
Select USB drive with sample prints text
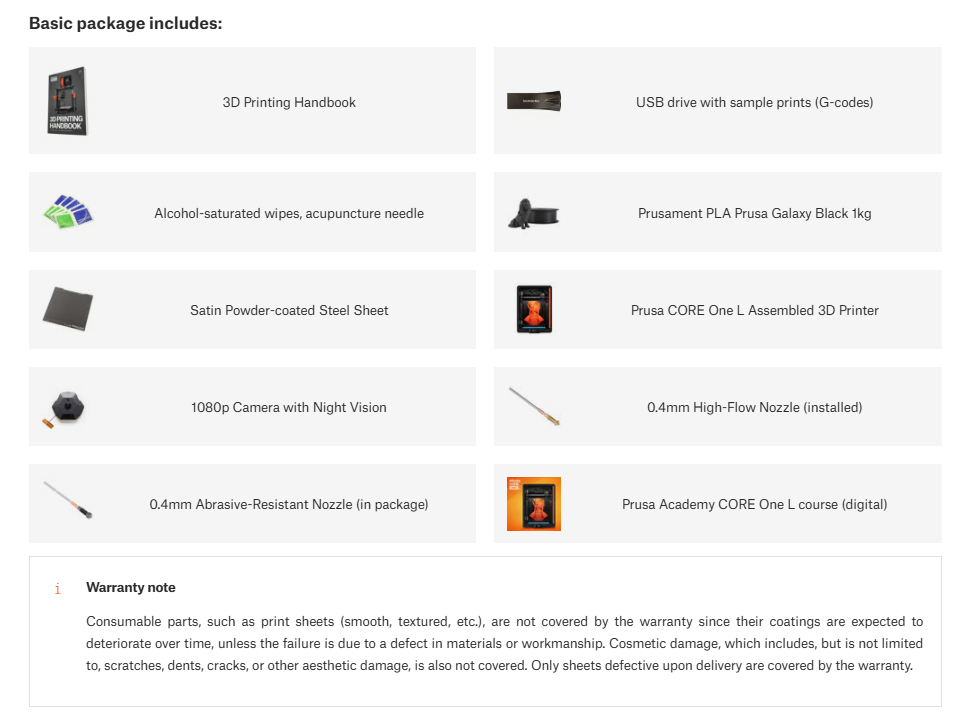coord(754,102)
